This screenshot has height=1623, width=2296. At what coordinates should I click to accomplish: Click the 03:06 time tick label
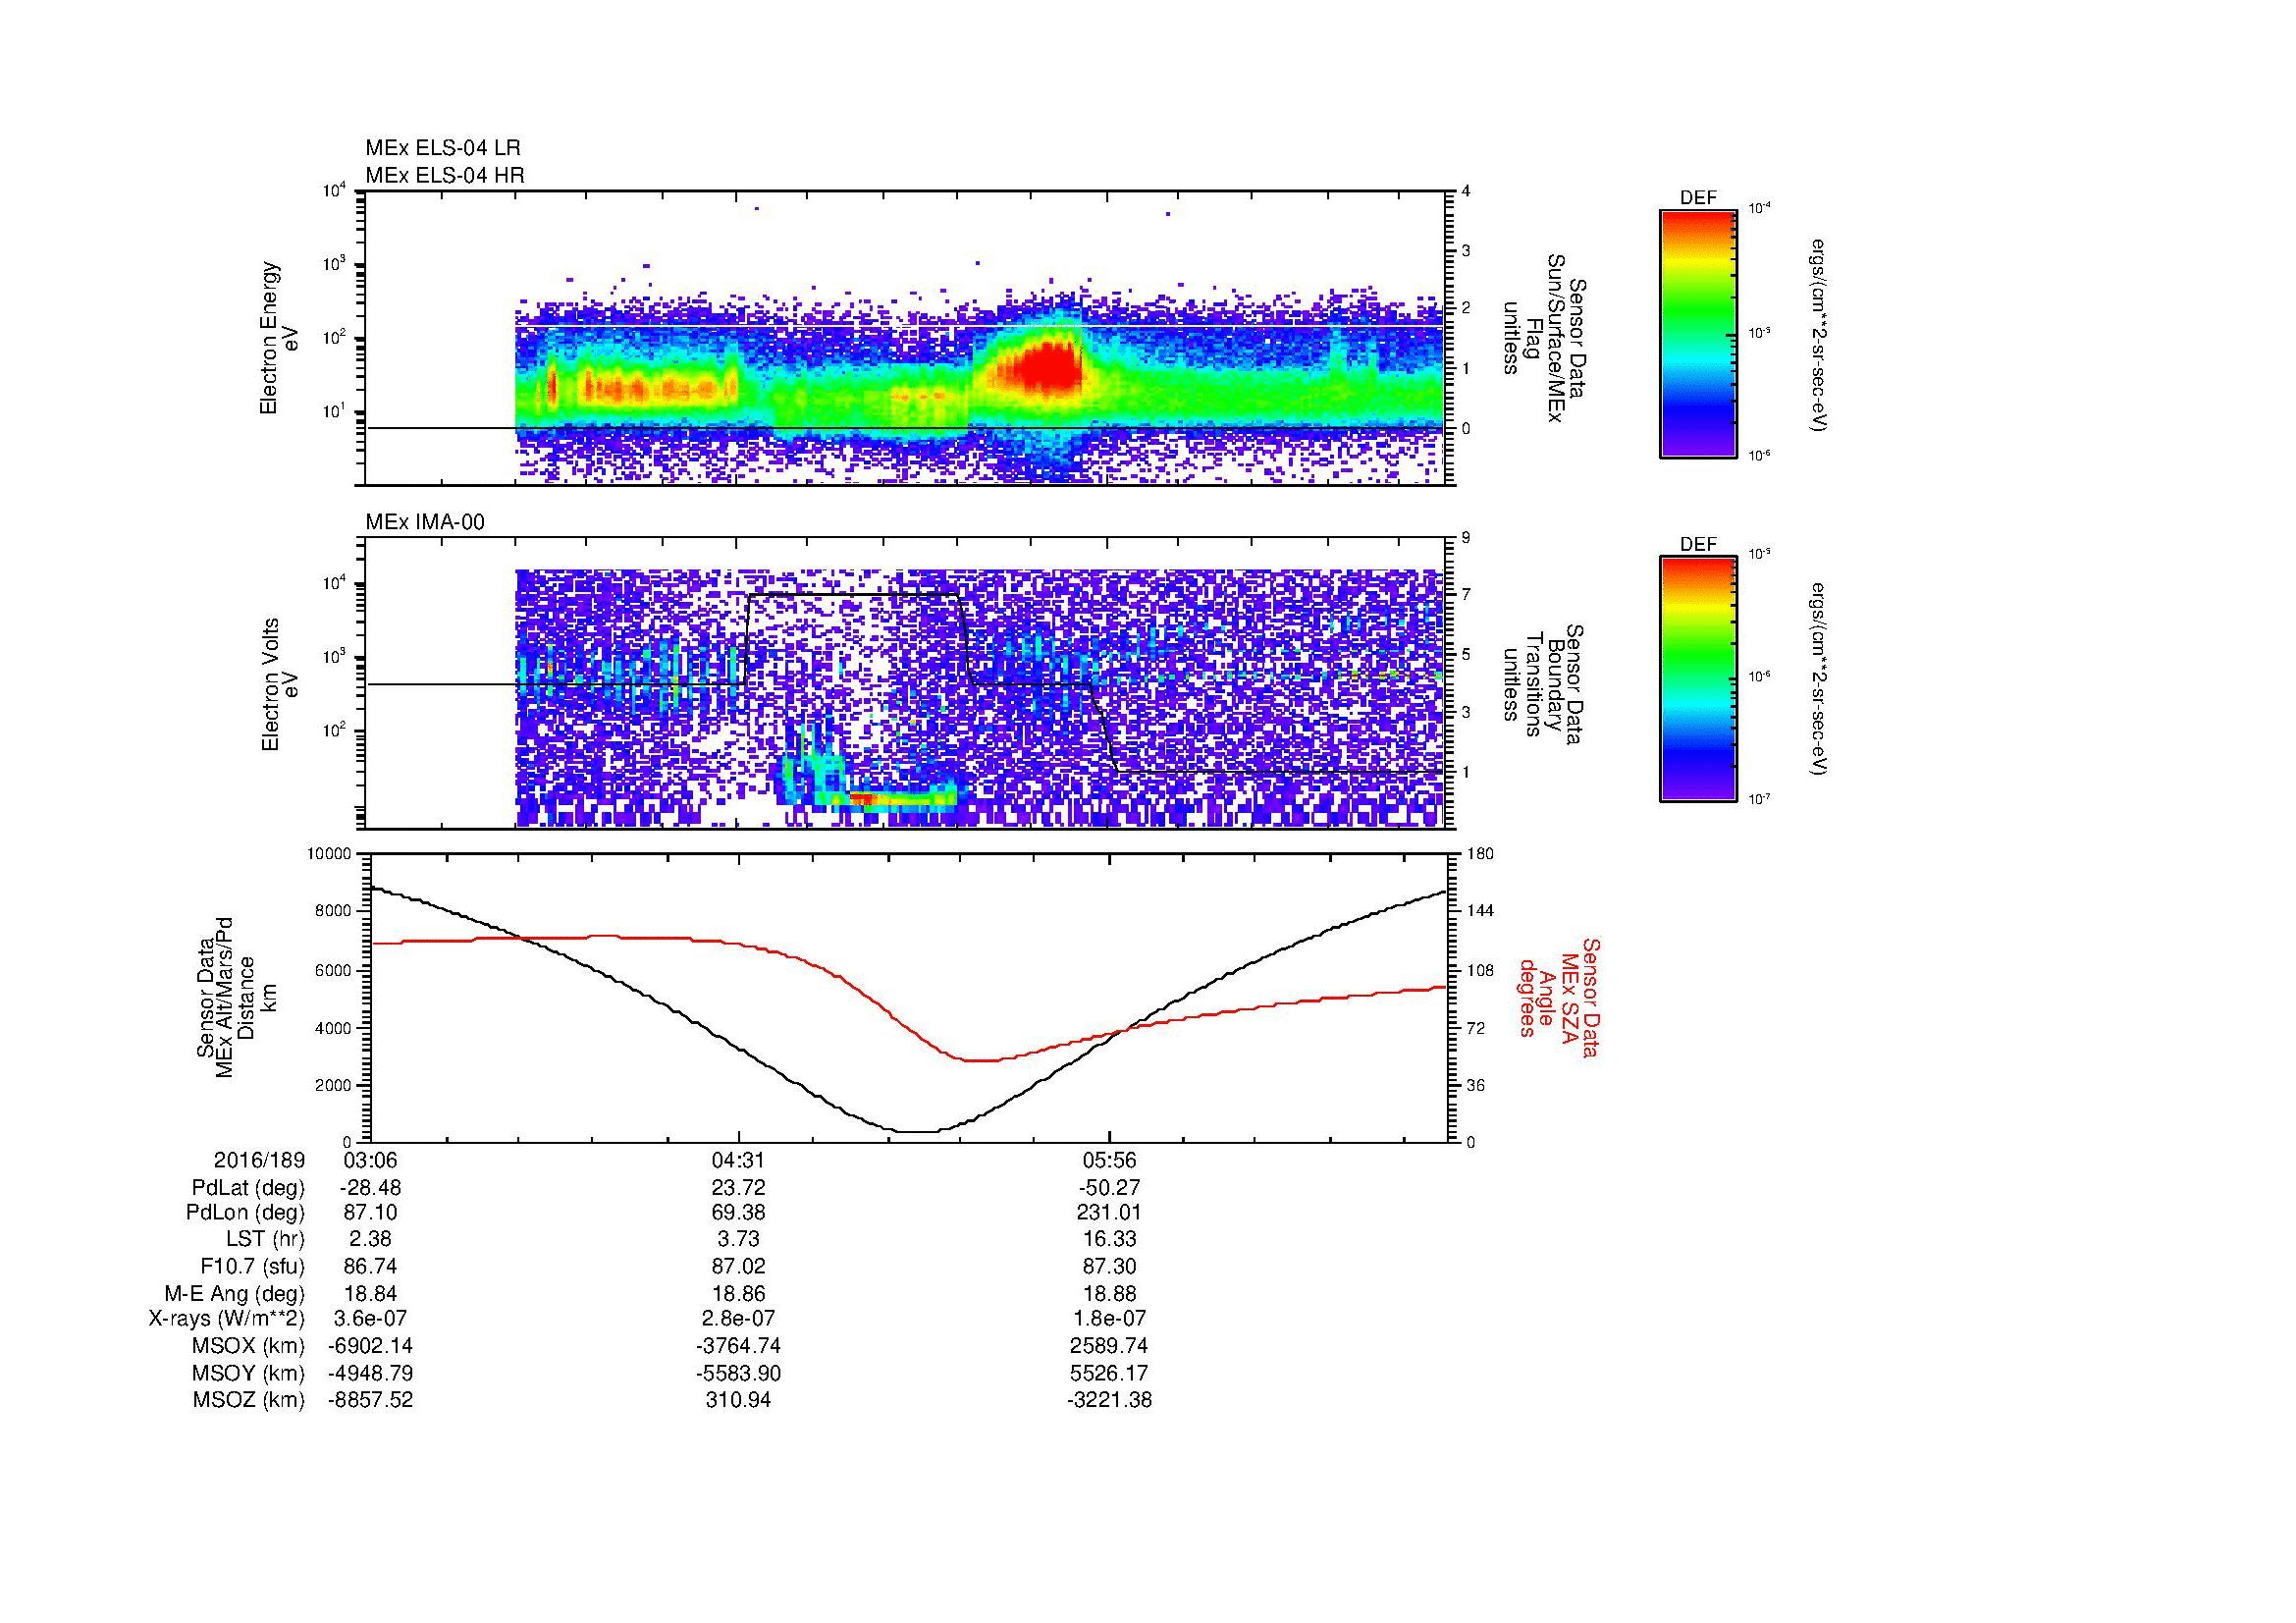click(370, 1161)
